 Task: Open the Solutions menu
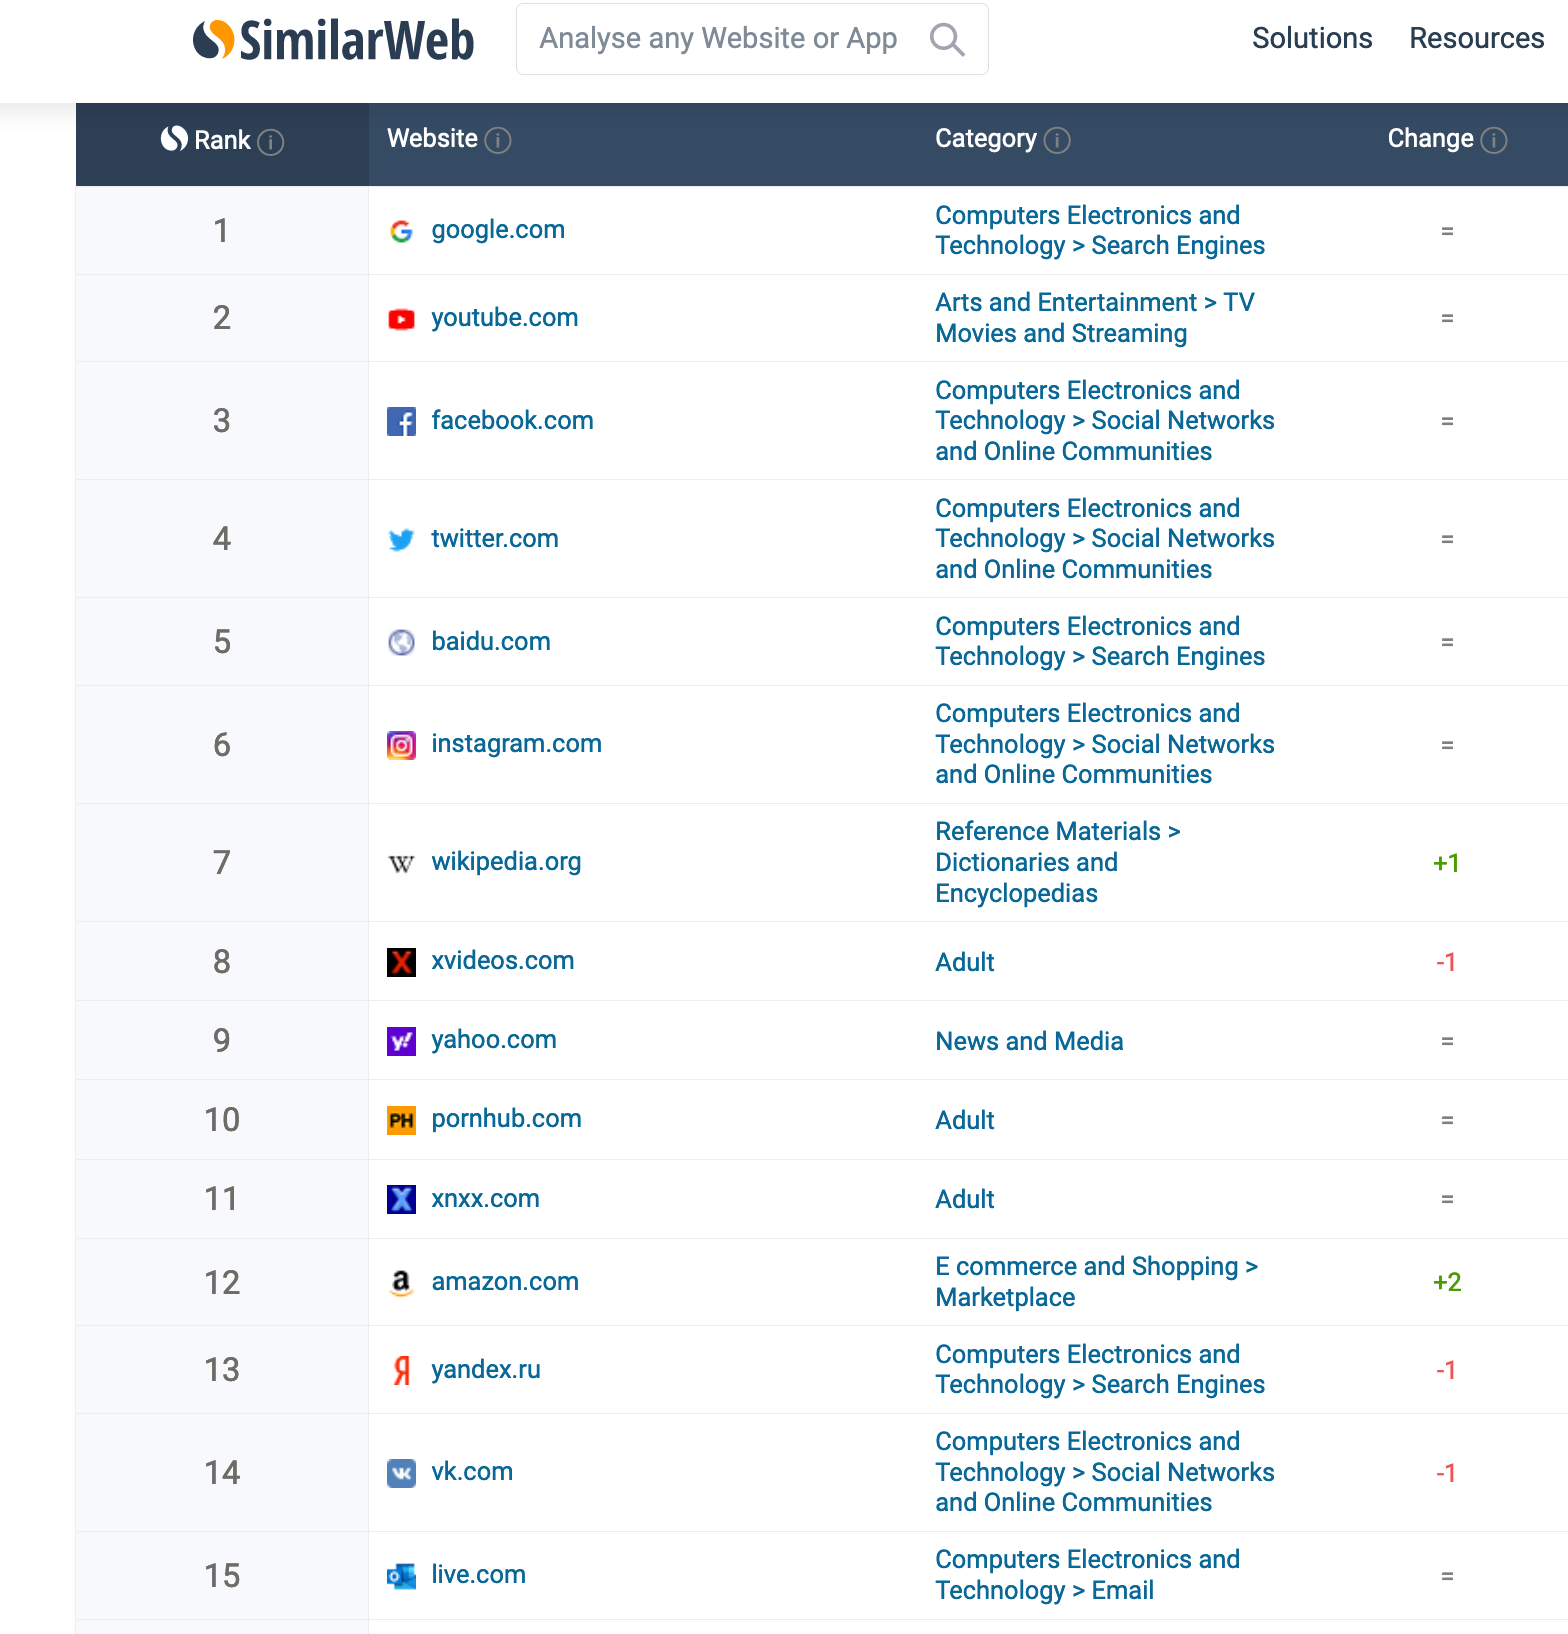click(x=1311, y=39)
